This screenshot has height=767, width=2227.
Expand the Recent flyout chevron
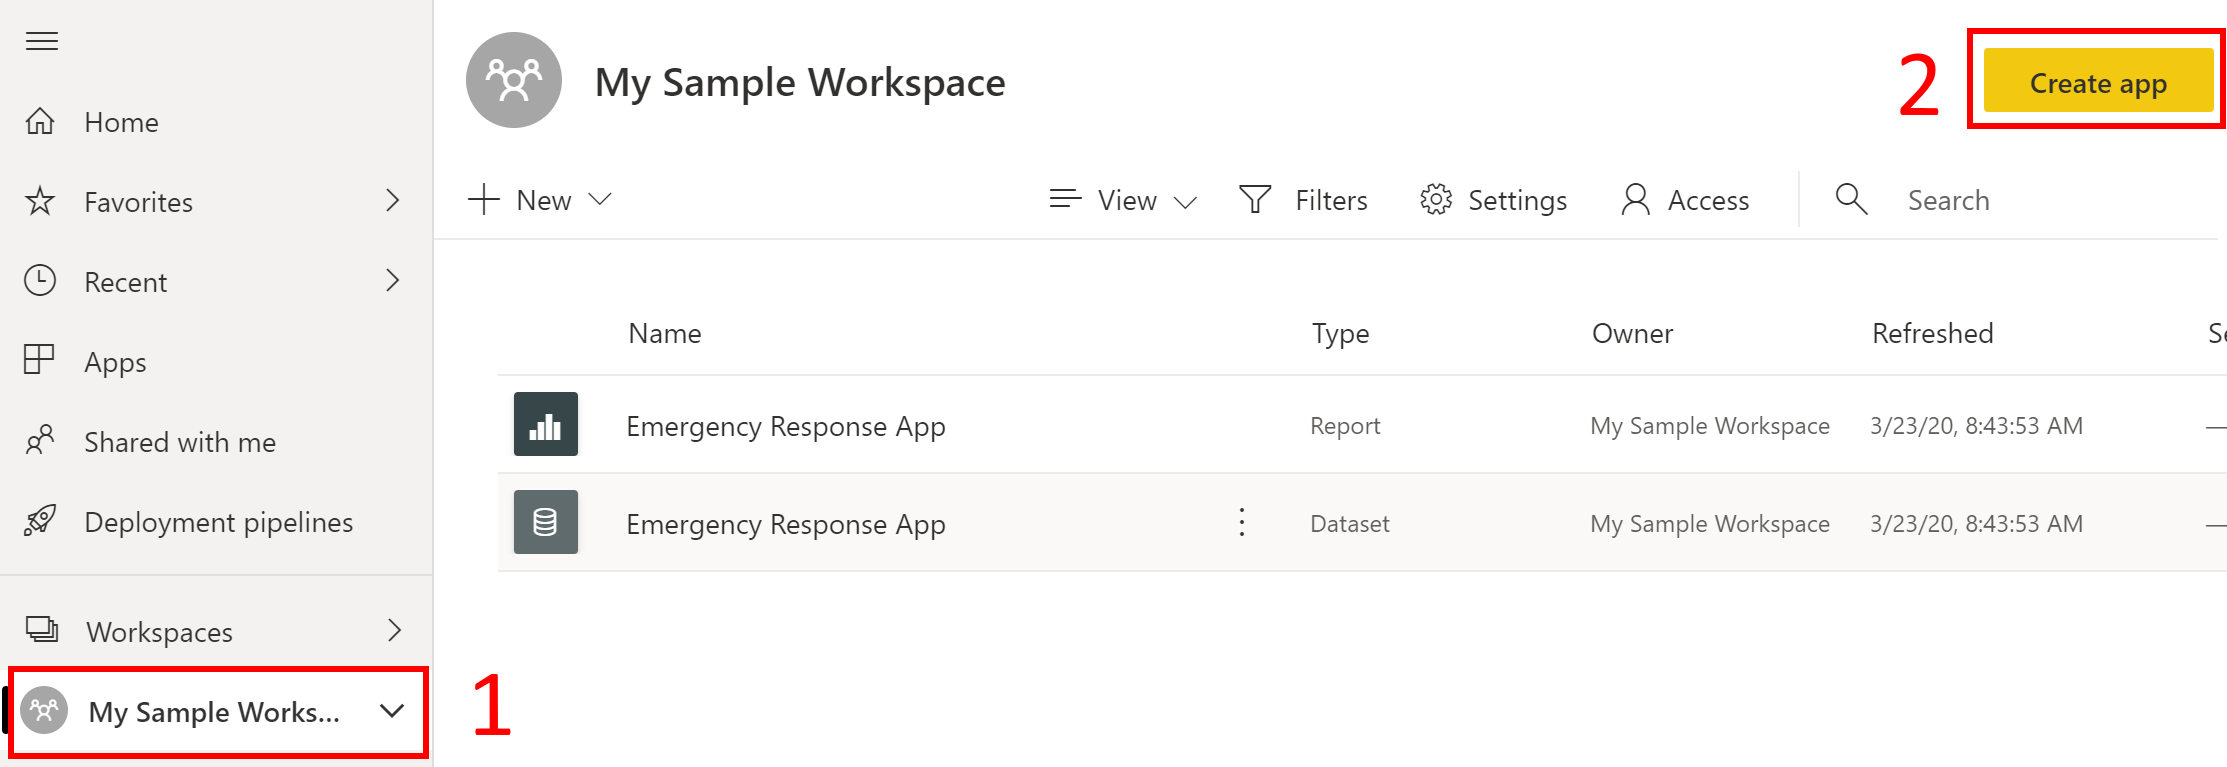(x=393, y=280)
